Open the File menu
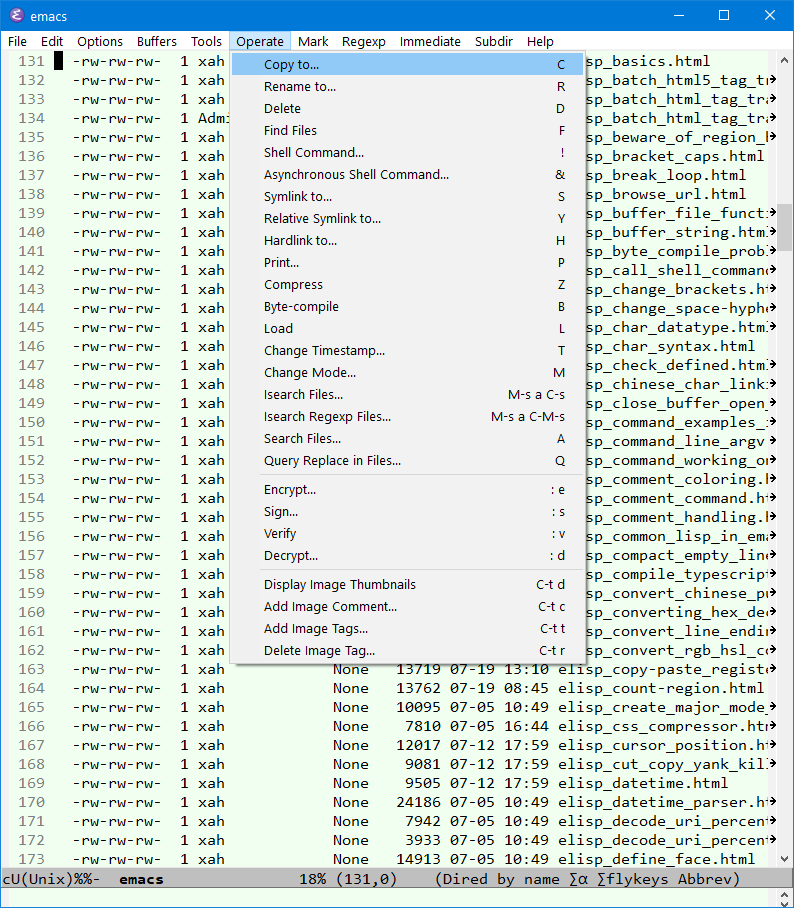Viewport: 794px width, 908px height. 17,42
